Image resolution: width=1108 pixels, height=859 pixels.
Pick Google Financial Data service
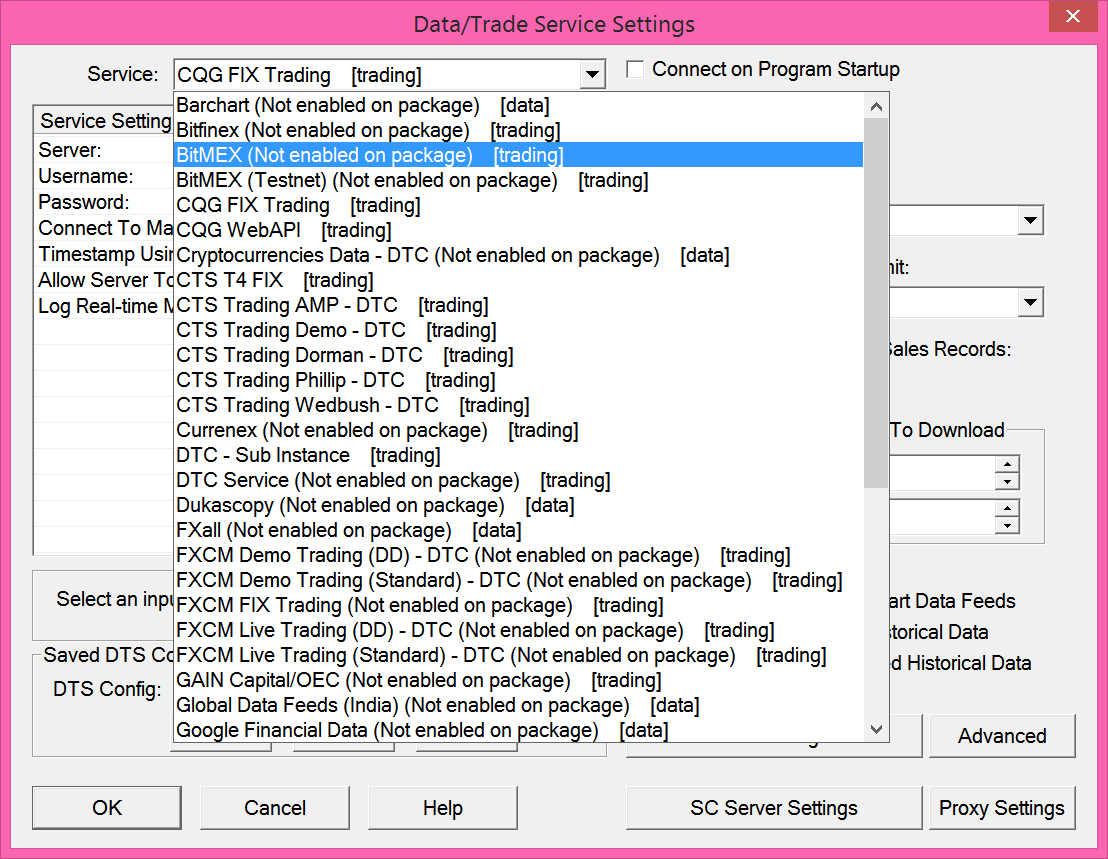pyautogui.click(x=518, y=730)
